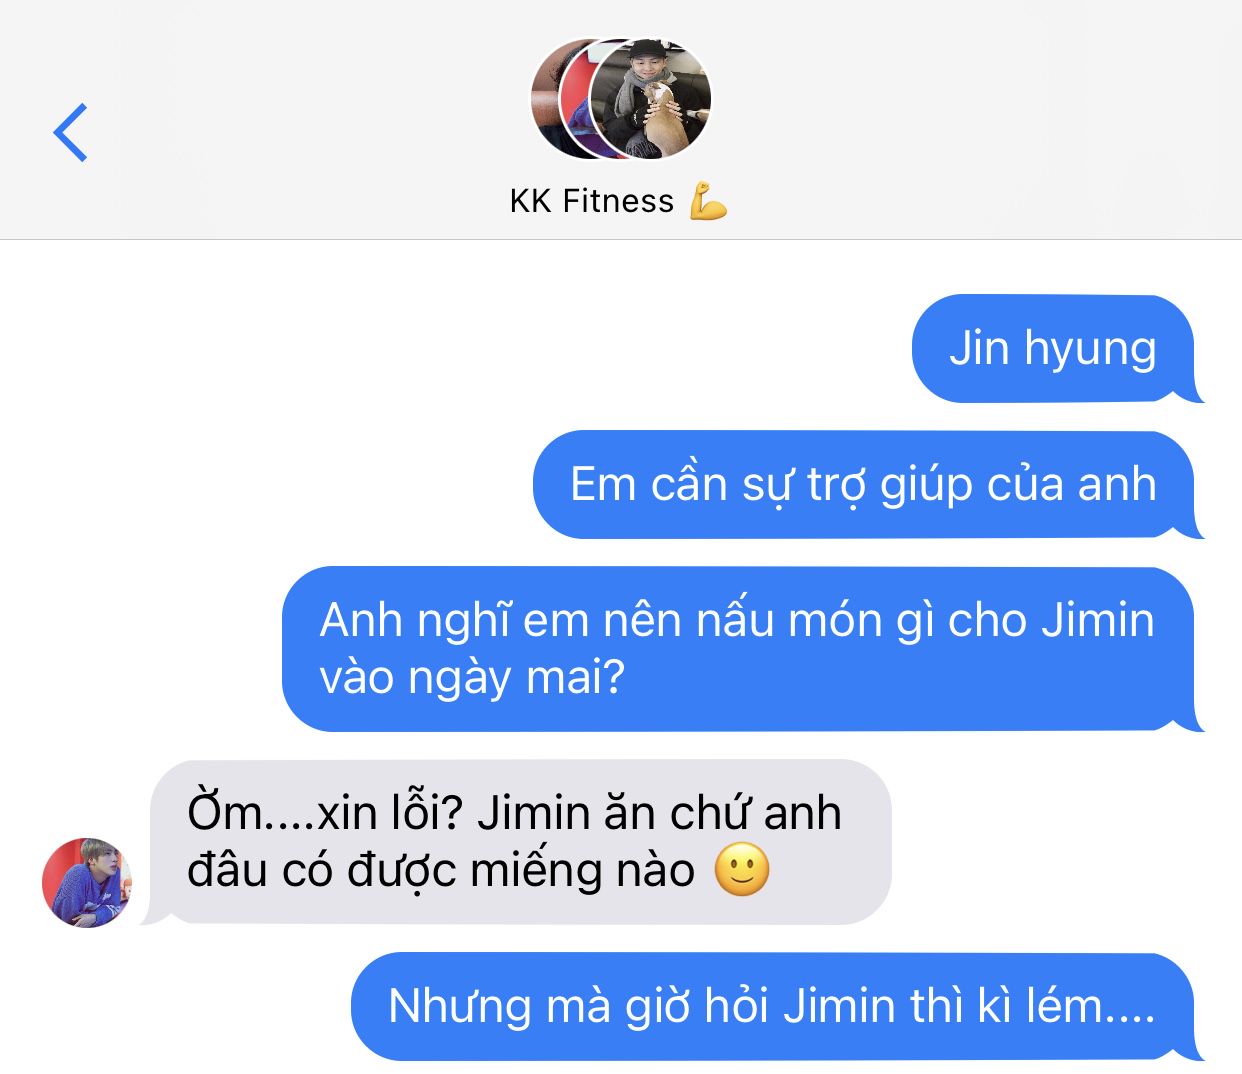Viewport: 1242px width, 1074px height.
Task: Tap the "vào ngày mai?" text line
Action: [x=472, y=677]
